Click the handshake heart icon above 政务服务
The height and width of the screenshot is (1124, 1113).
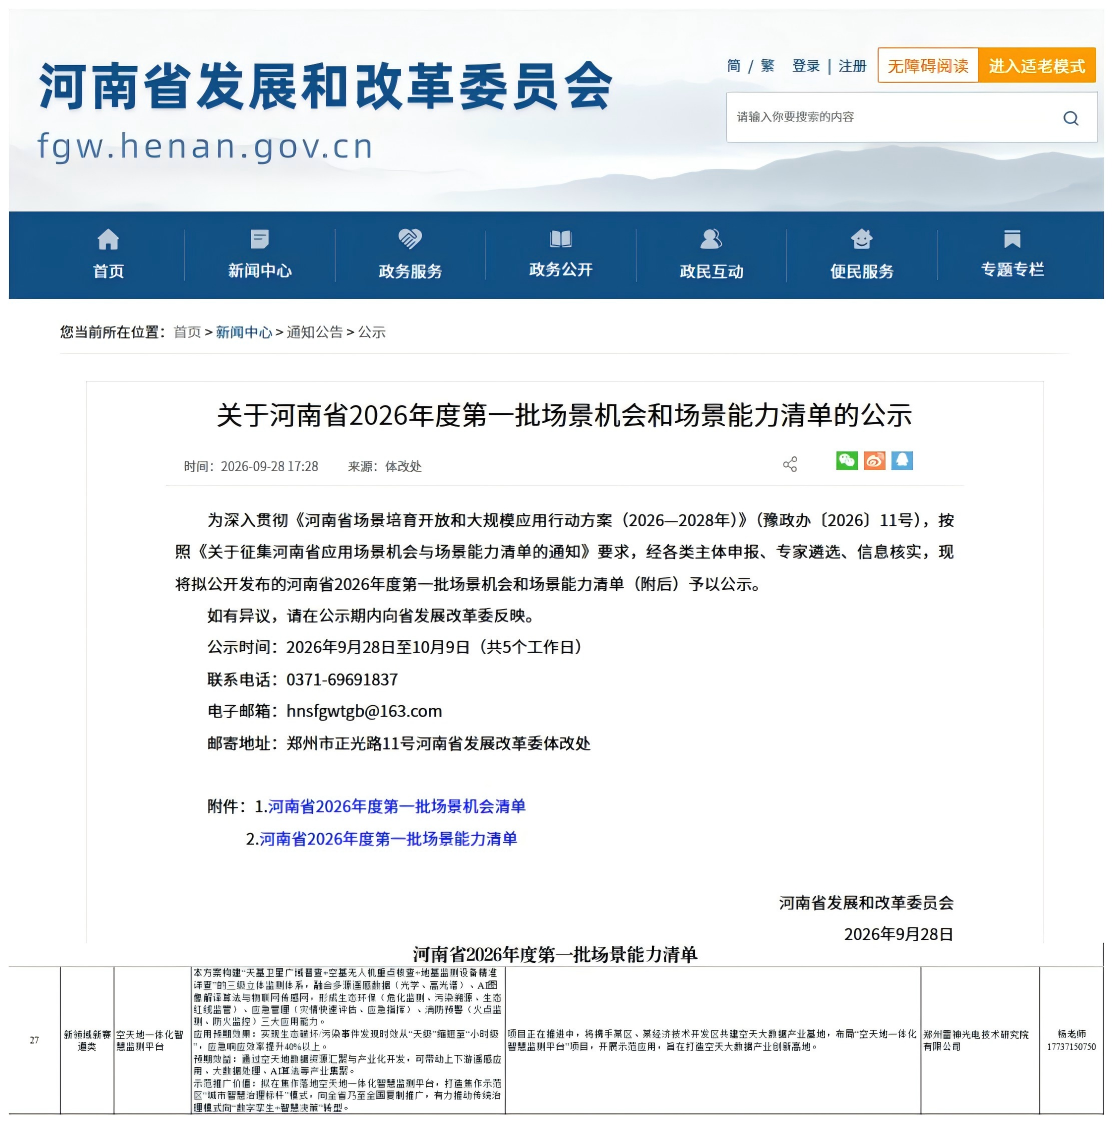410,239
